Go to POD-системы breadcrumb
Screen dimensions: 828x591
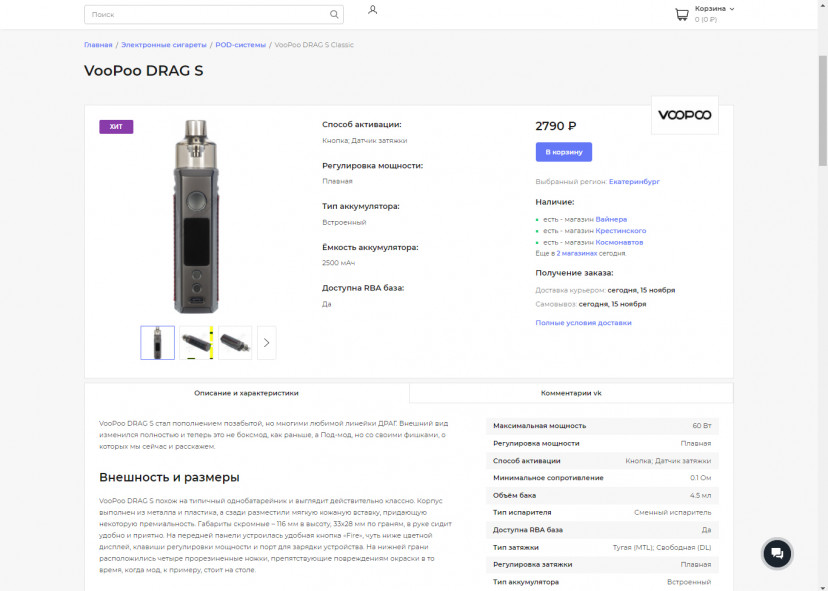pyautogui.click(x=240, y=45)
